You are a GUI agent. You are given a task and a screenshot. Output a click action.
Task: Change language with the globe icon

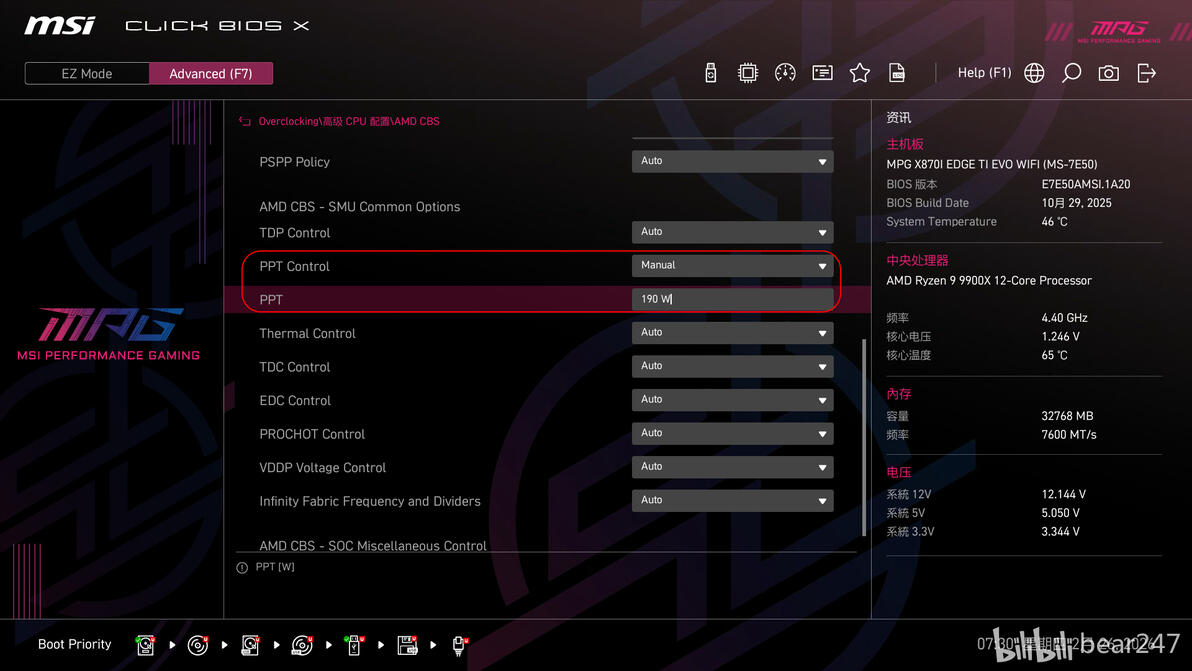[1034, 73]
